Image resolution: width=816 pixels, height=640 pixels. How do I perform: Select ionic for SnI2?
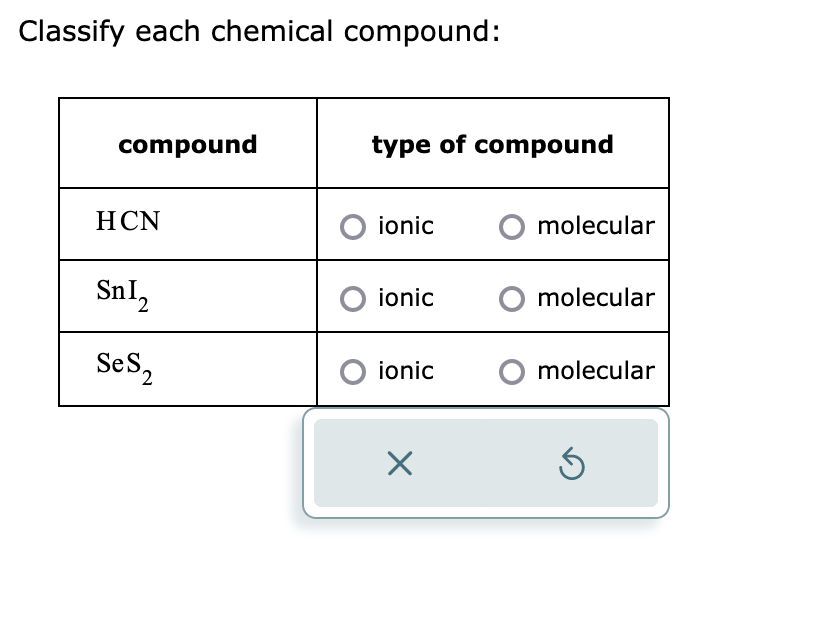[353, 299]
